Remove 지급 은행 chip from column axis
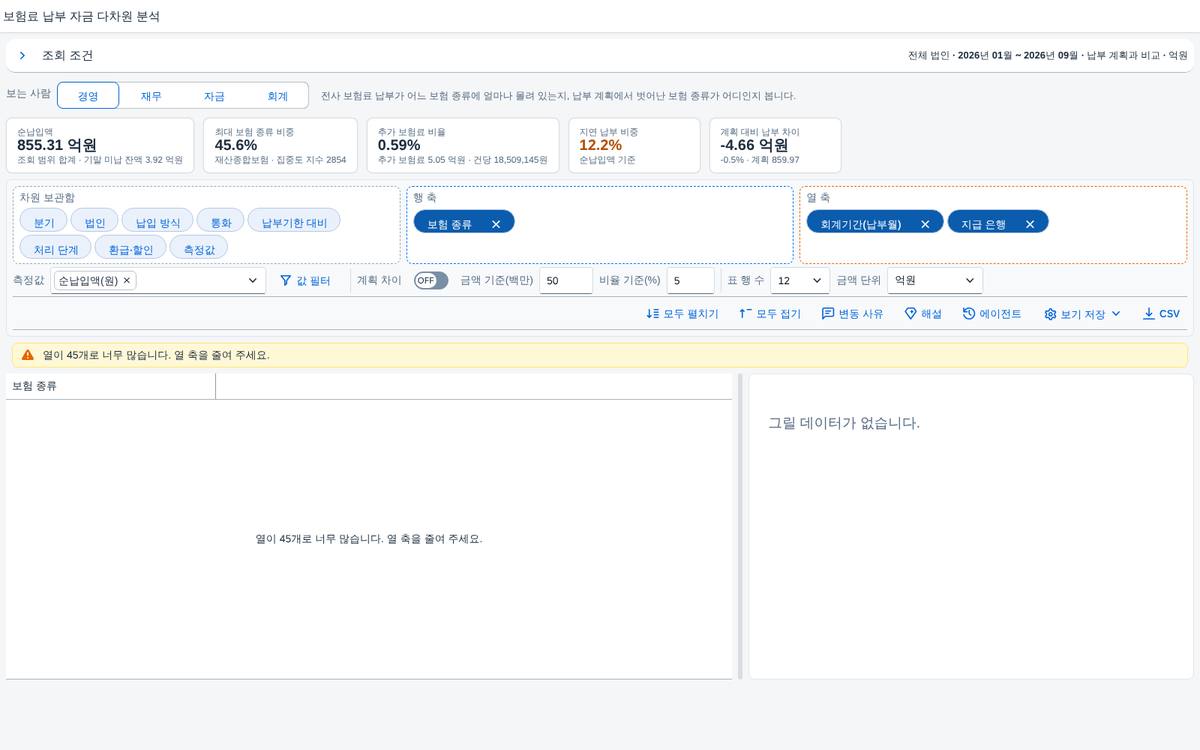 pos(1030,224)
